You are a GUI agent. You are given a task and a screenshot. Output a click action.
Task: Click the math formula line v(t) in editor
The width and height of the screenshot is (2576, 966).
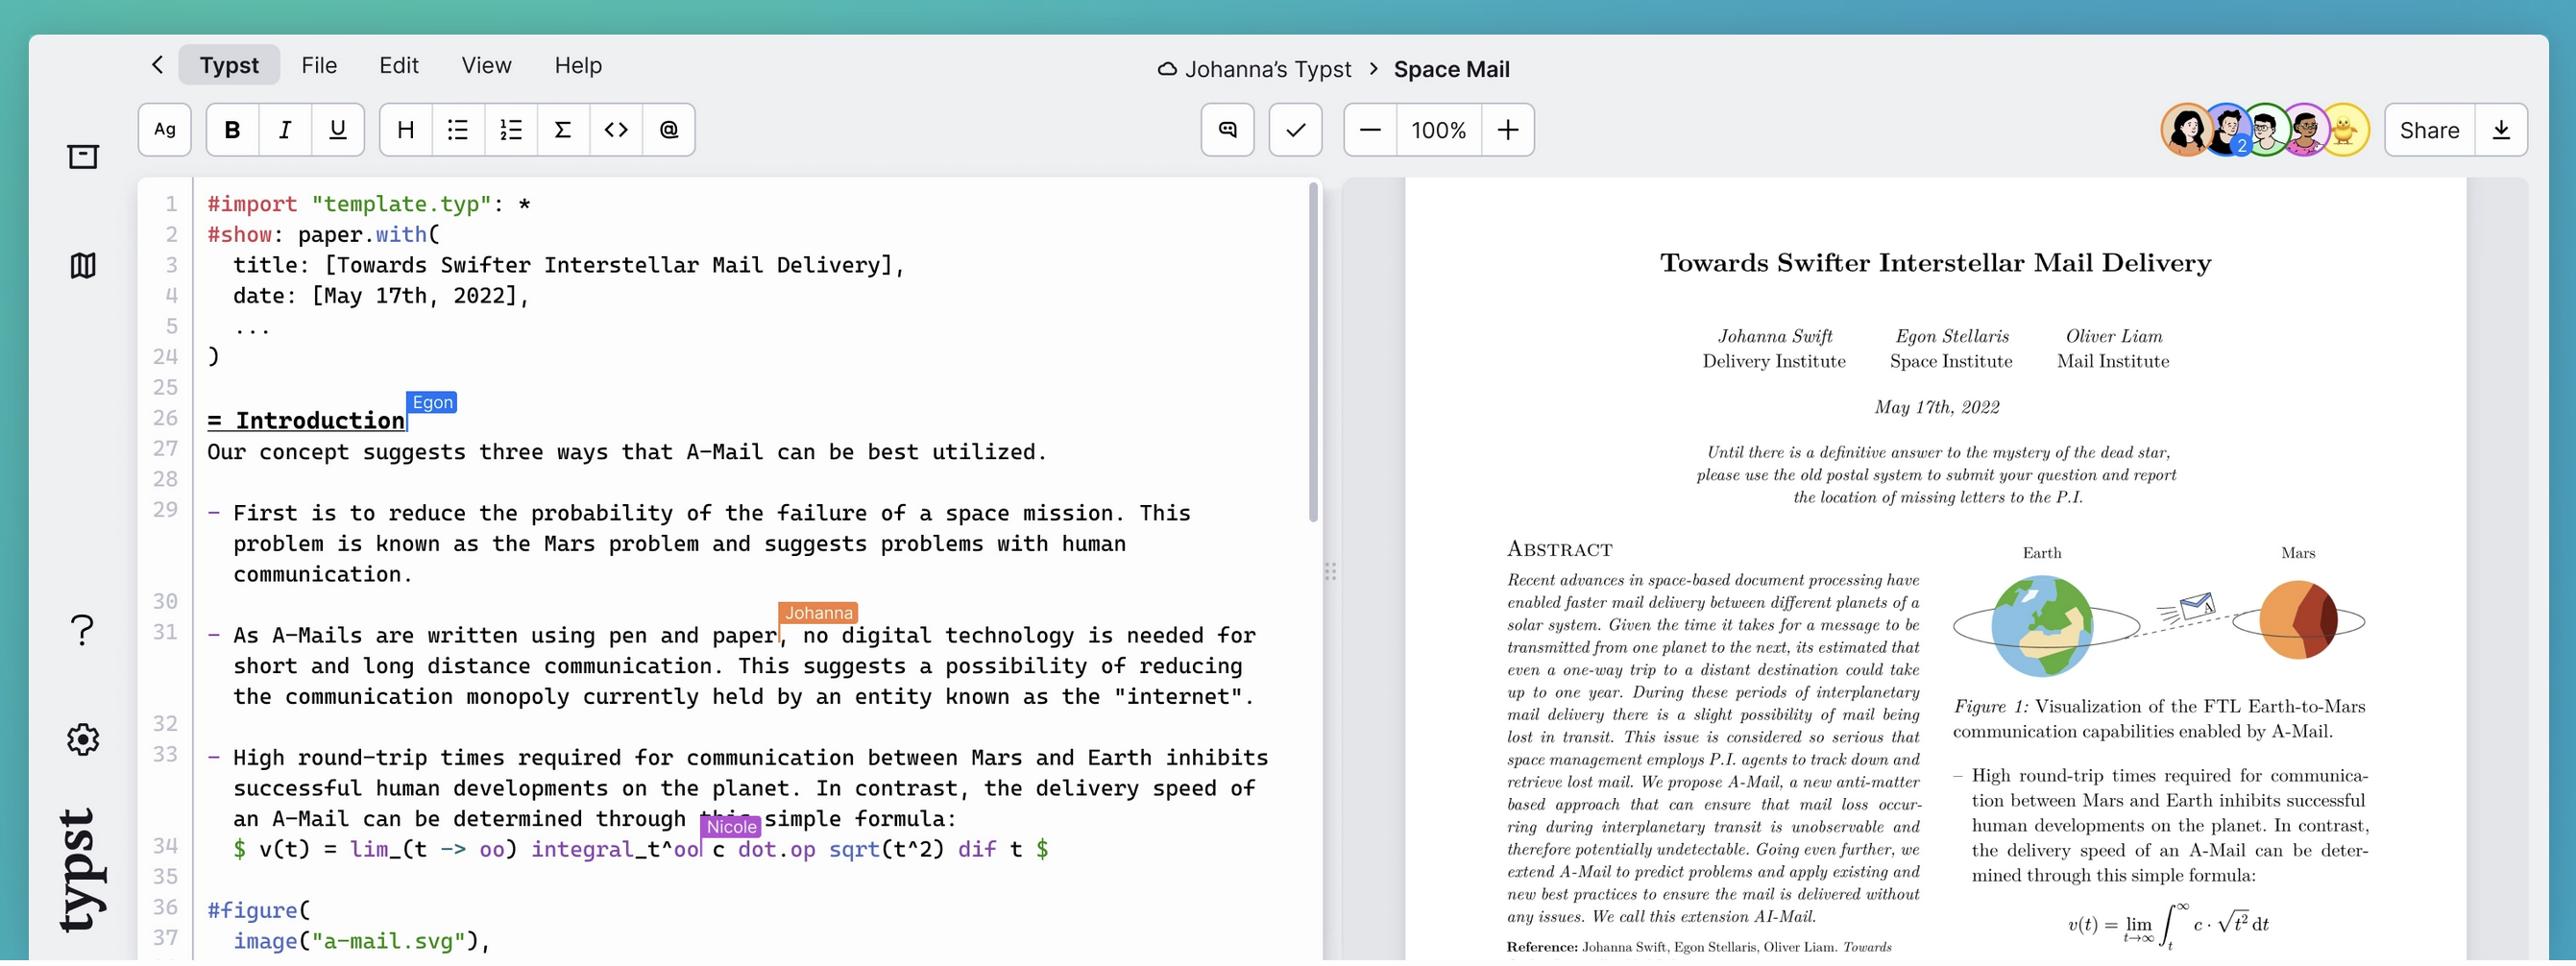click(640, 850)
